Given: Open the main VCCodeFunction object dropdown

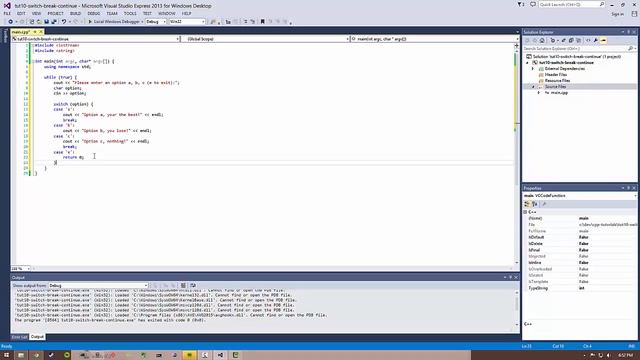Looking at the screenshot, I should click(580, 196).
